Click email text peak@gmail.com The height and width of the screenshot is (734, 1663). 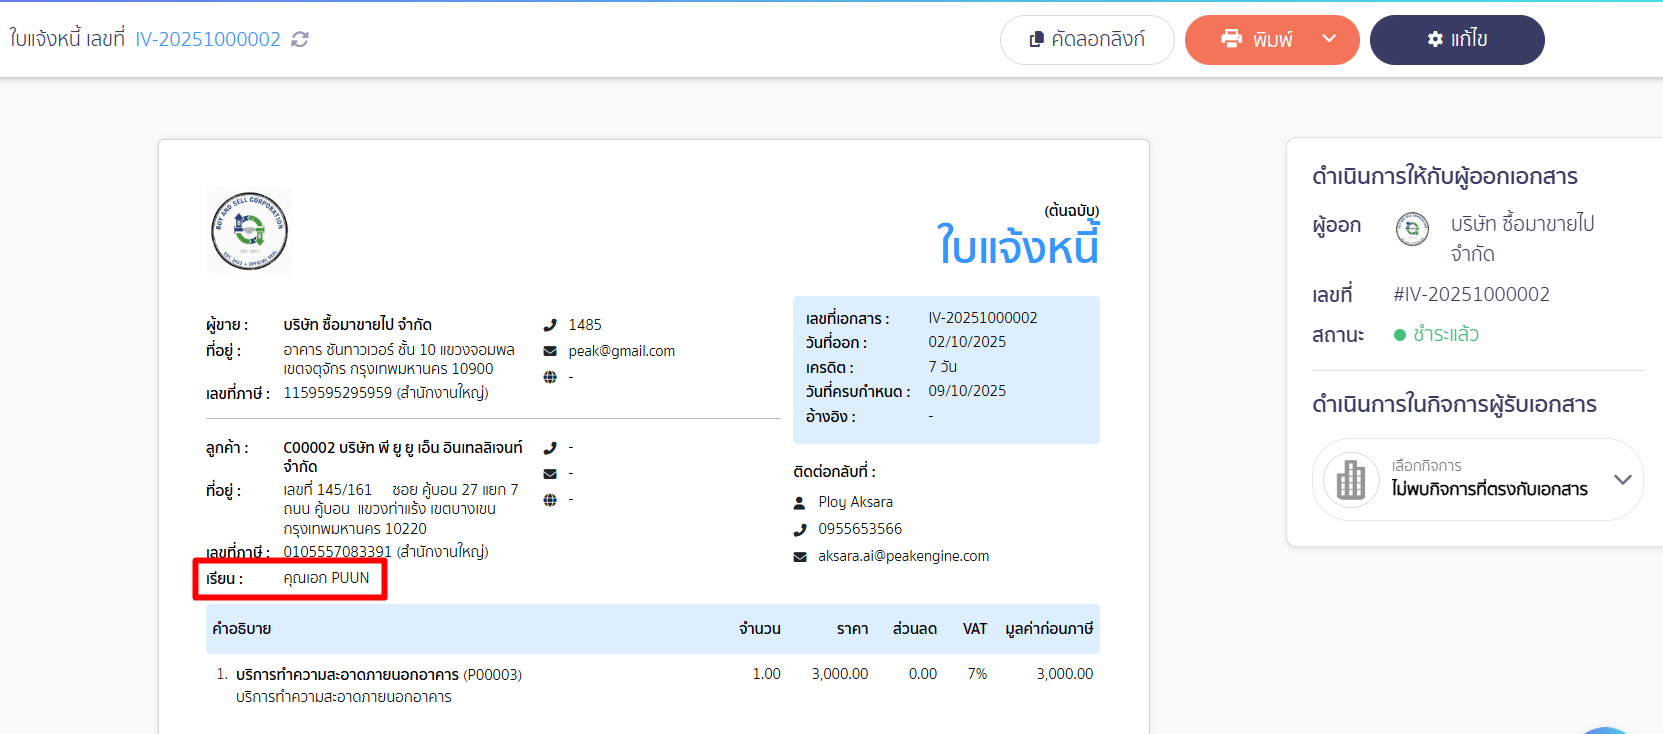621,351
